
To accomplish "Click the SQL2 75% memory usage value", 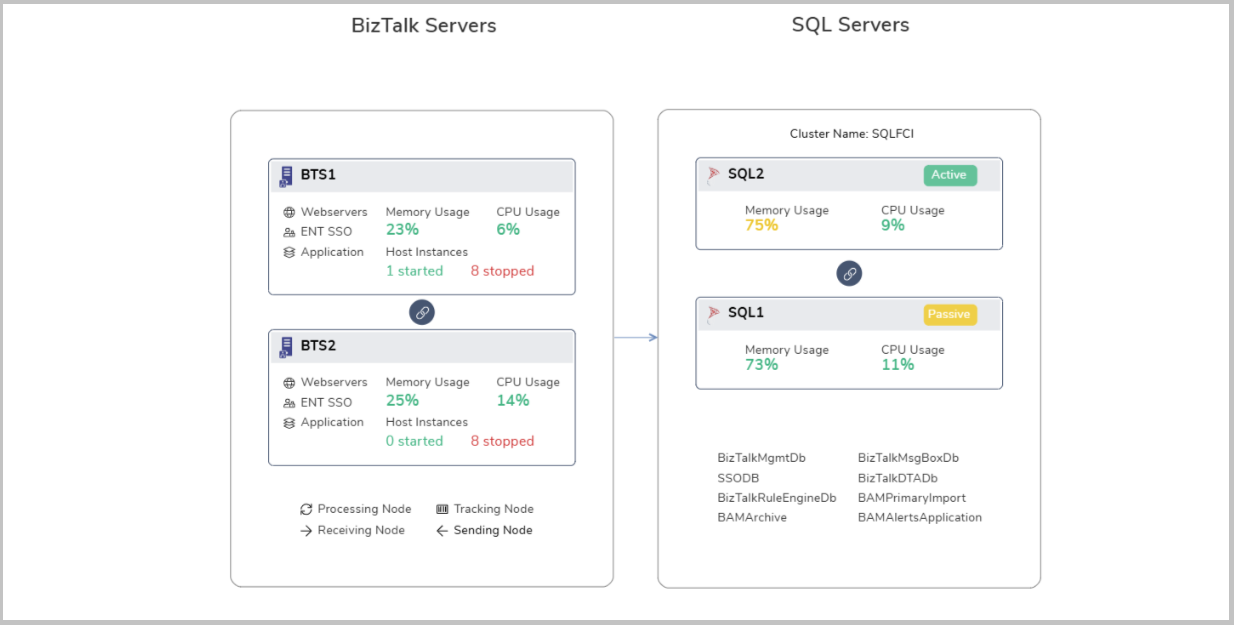I will pyautogui.click(x=761, y=226).
